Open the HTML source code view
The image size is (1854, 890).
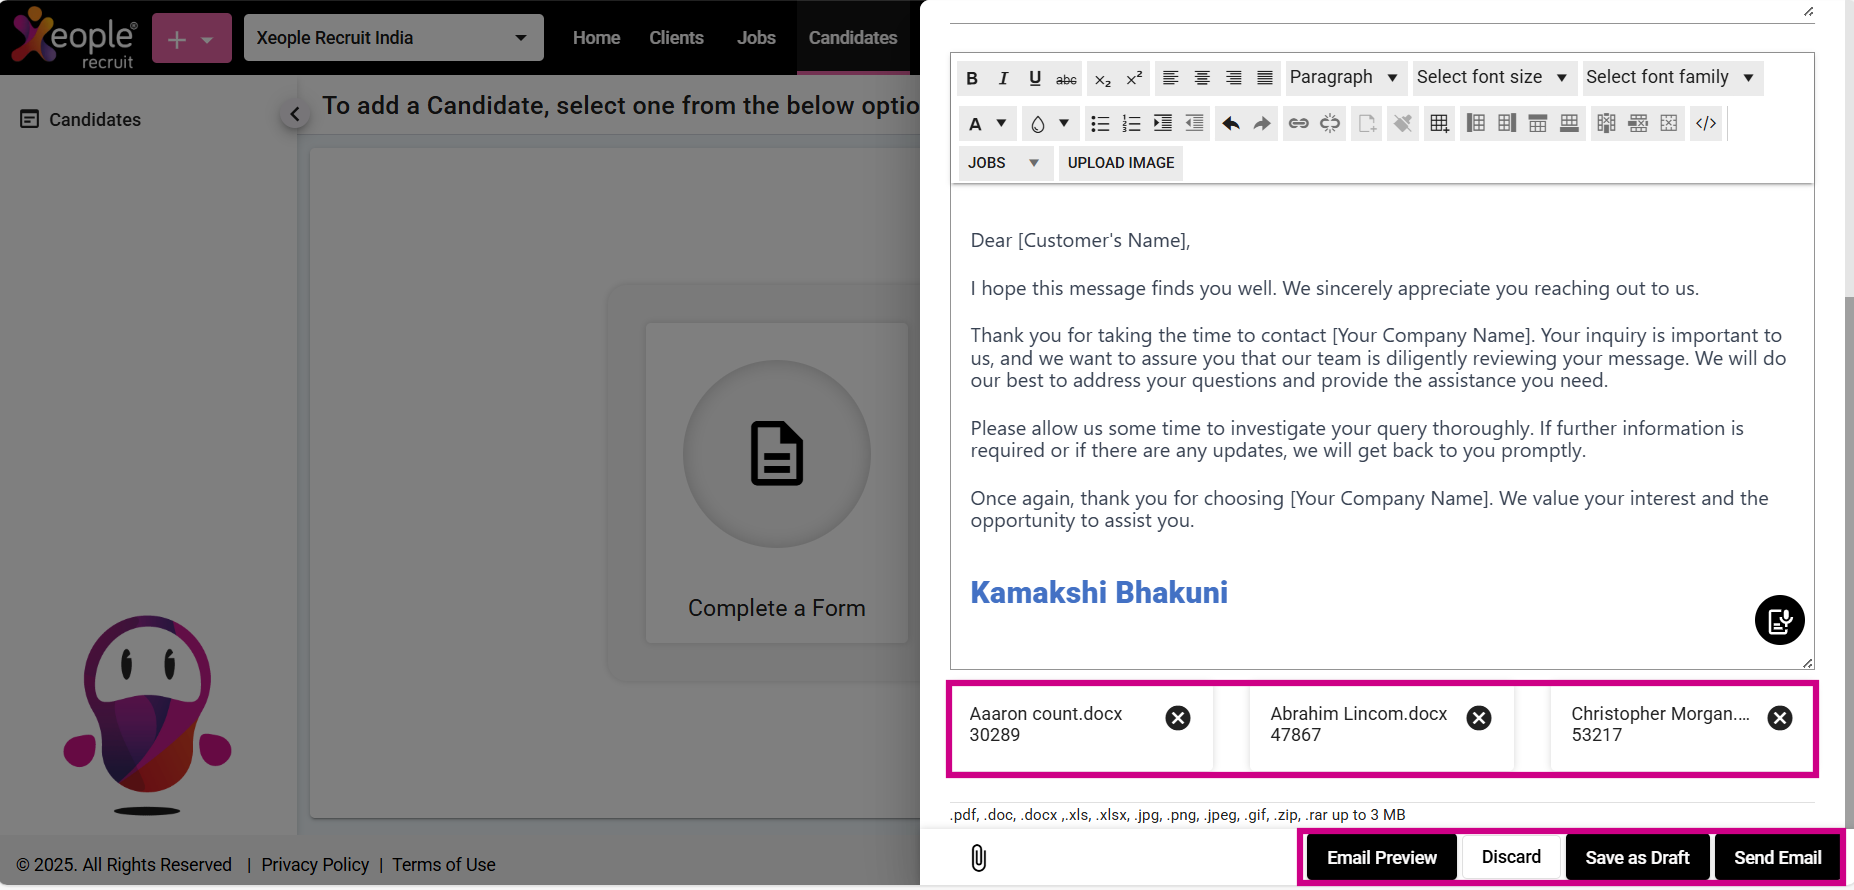(x=1706, y=124)
